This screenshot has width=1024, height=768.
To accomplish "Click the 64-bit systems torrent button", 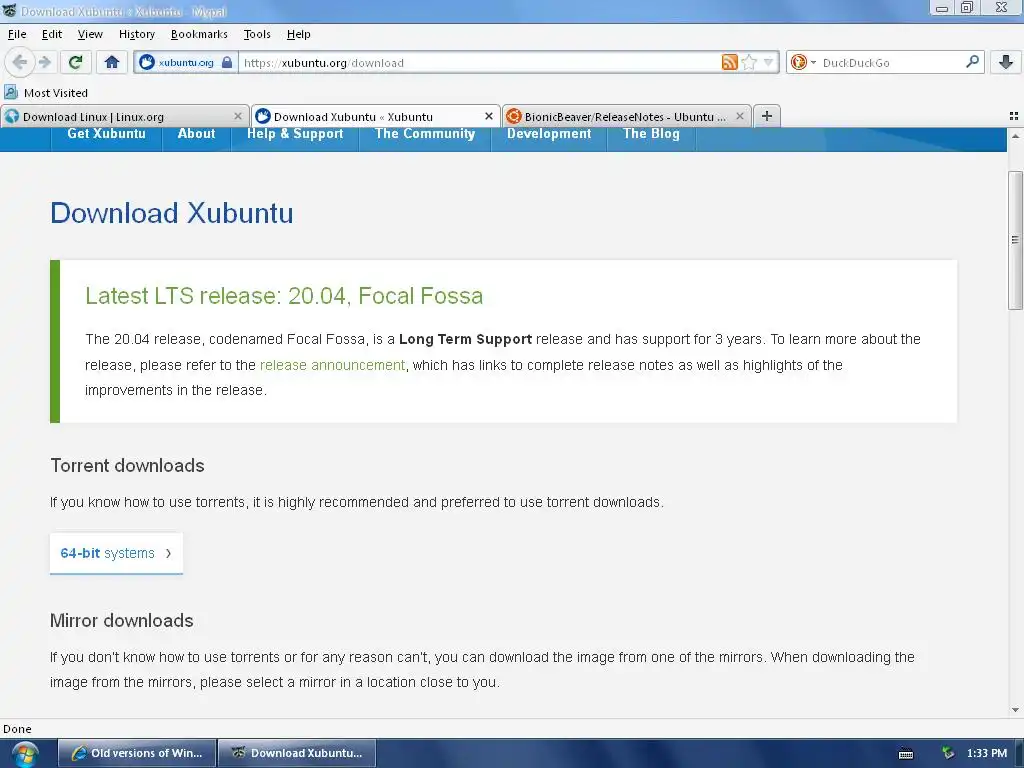I will 116,553.
